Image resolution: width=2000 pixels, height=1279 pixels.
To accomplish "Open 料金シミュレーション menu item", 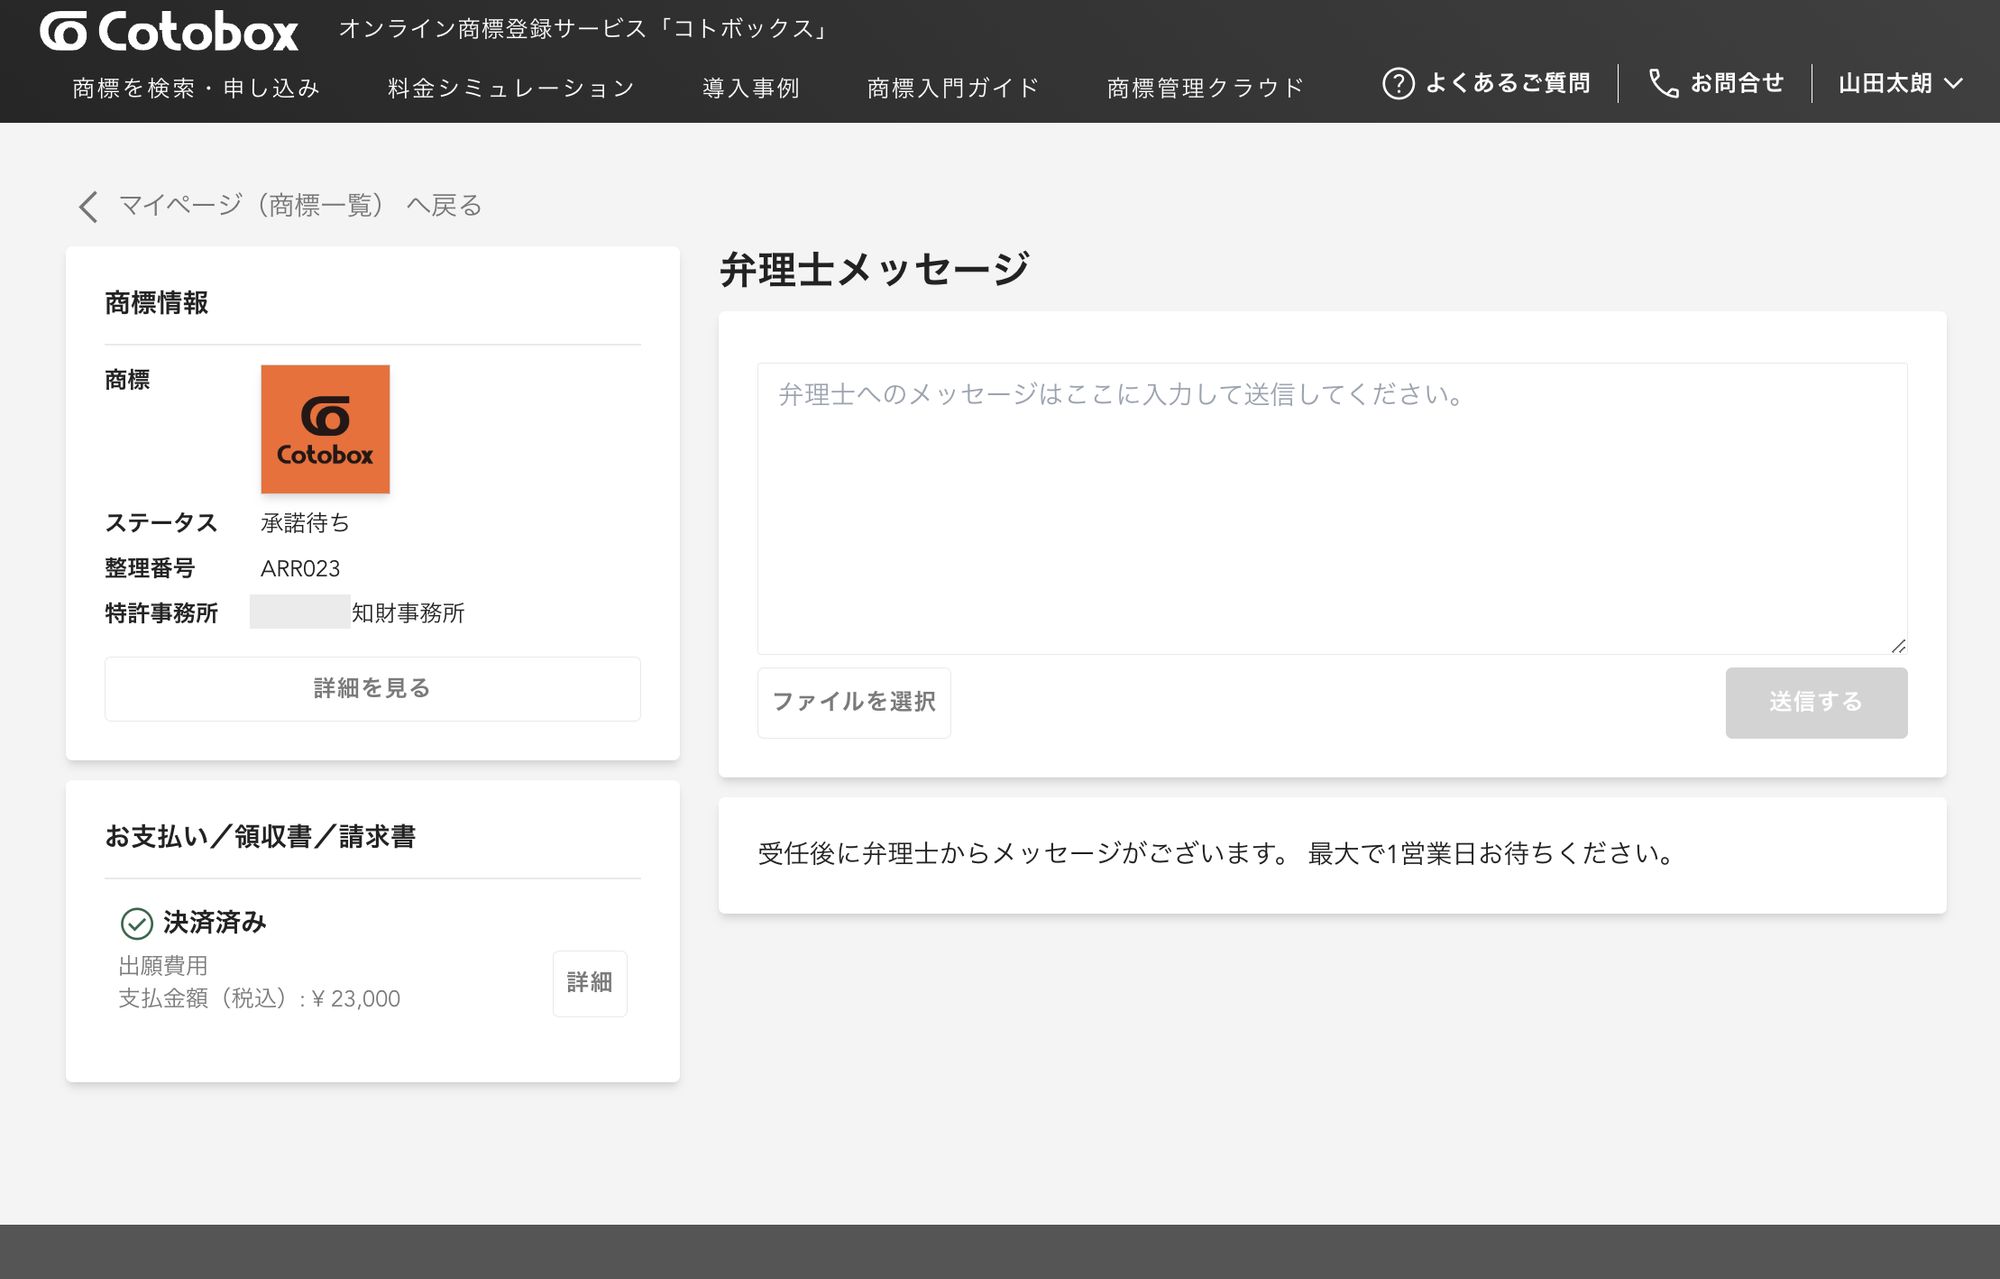I will pyautogui.click(x=511, y=88).
